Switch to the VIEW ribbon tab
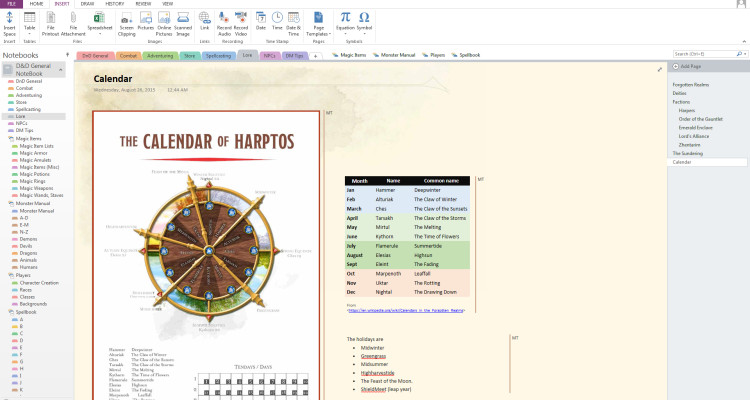This screenshot has width=750, height=400. [x=167, y=4]
